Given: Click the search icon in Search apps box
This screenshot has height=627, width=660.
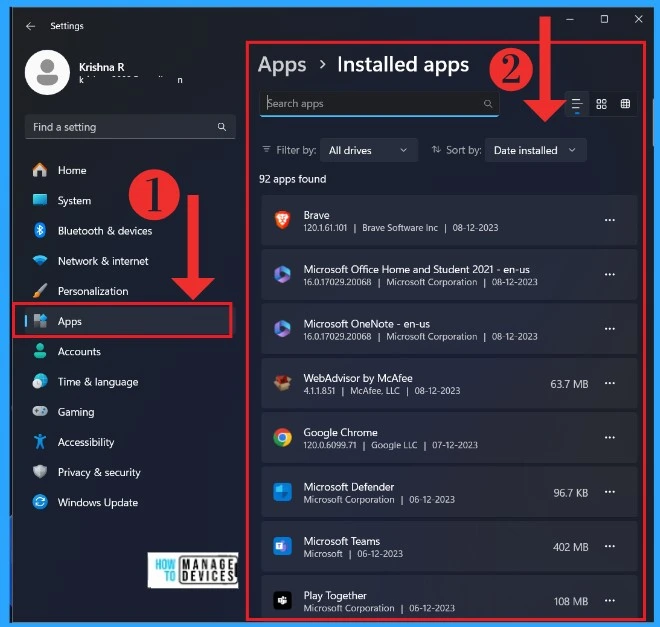Looking at the screenshot, I should point(488,104).
